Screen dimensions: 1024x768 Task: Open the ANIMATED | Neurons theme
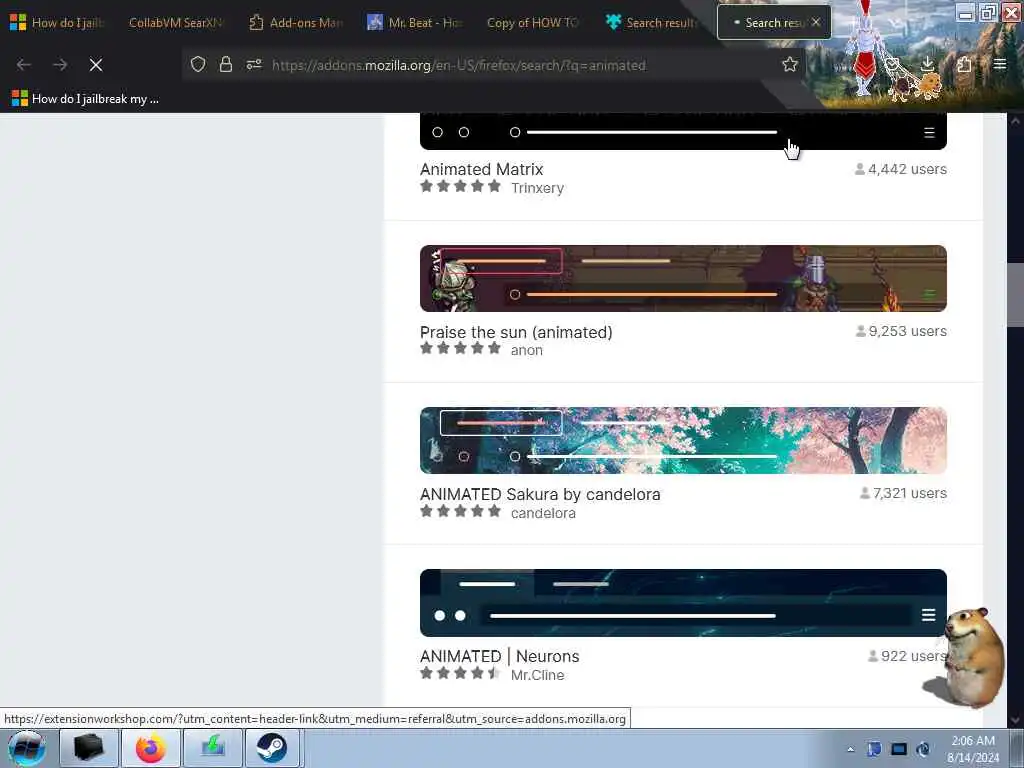(x=500, y=656)
